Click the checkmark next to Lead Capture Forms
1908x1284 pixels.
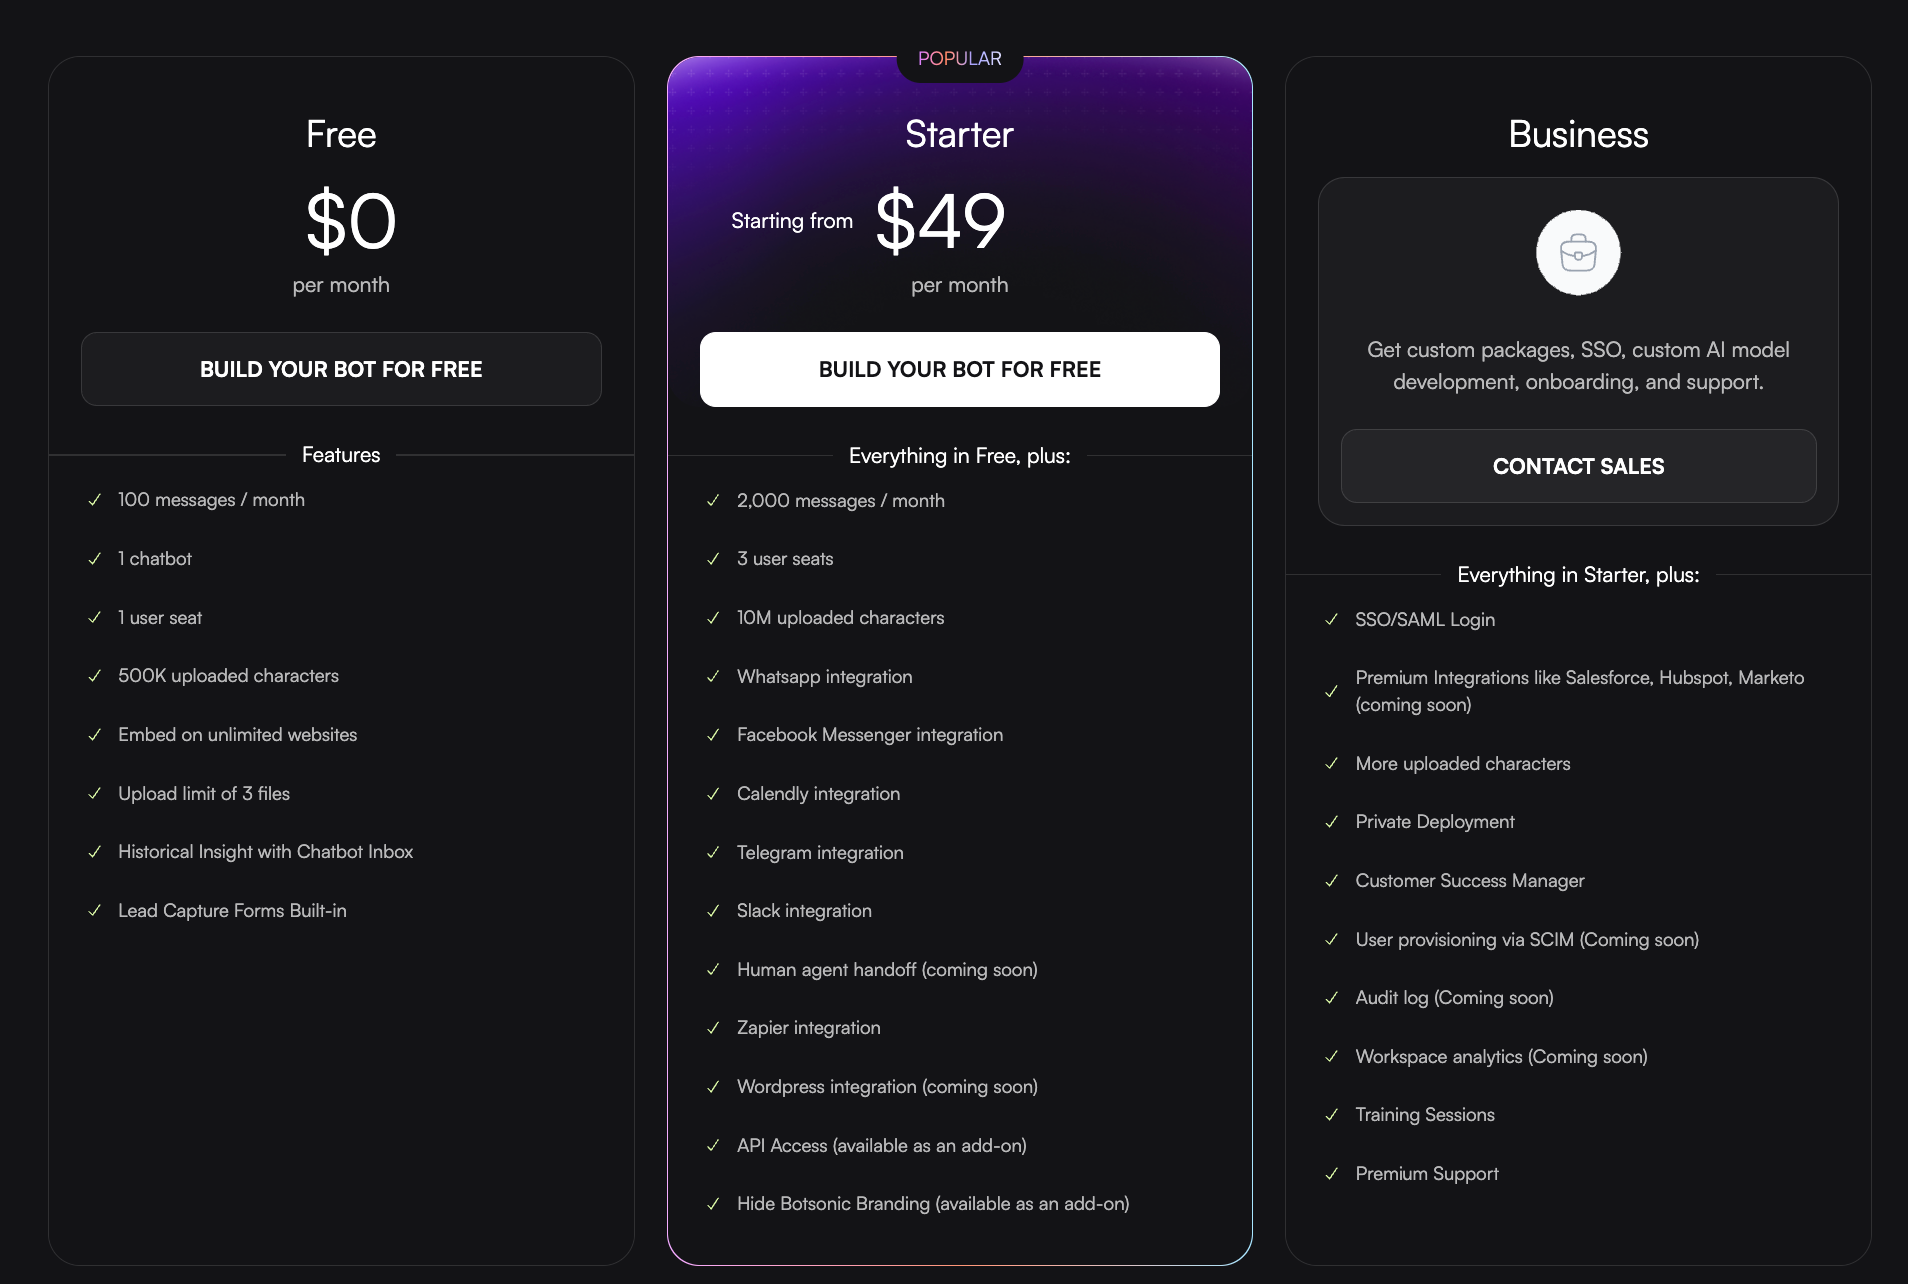pos(95,911)
